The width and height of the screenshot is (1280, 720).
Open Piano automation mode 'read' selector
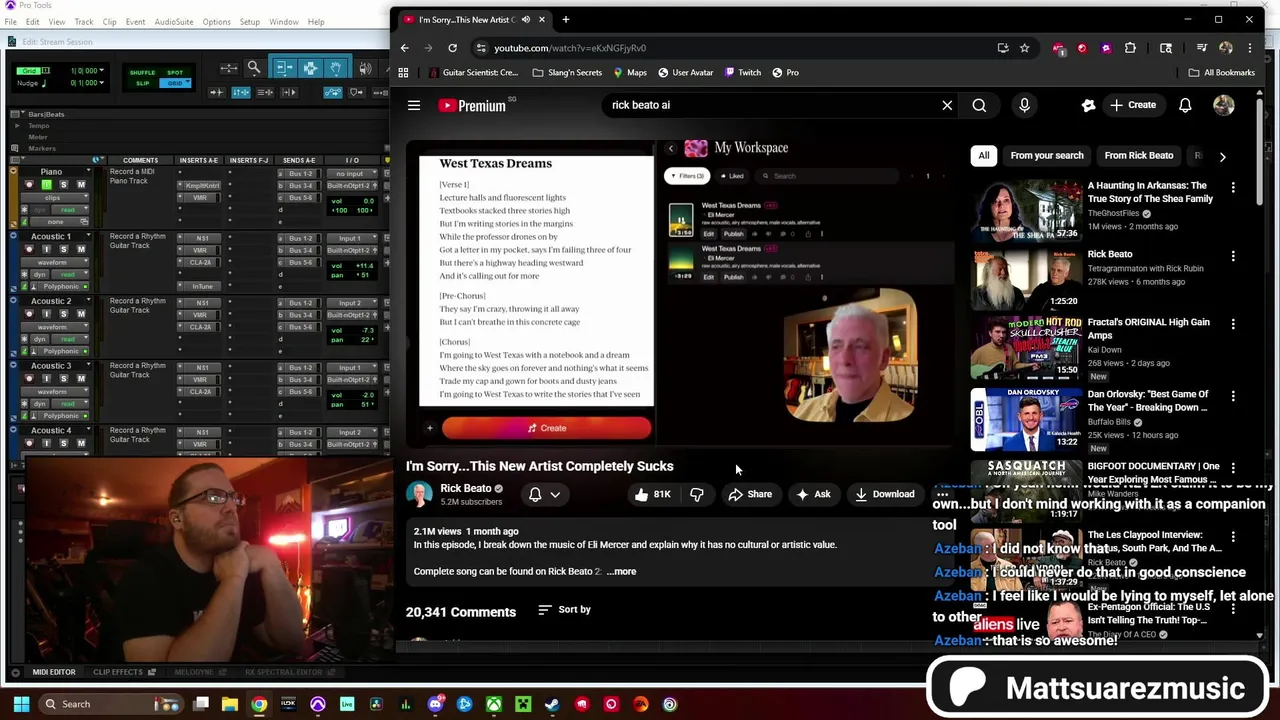(x=70, y=210)
